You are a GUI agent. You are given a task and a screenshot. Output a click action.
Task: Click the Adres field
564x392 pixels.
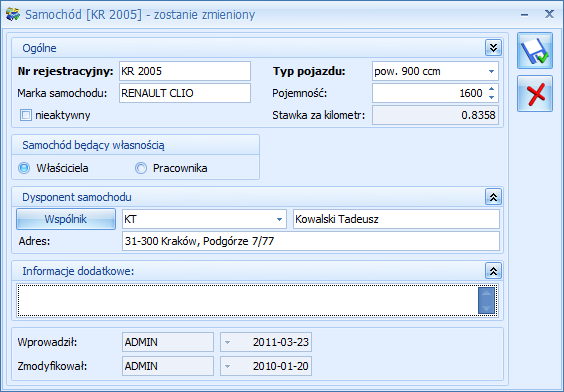point(311,241)
